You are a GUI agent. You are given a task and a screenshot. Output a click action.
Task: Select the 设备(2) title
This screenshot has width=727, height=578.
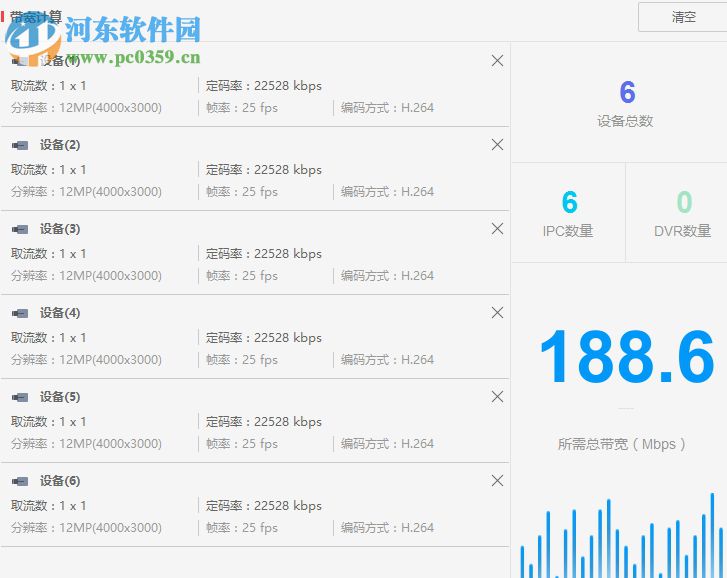pyautogui.click(x=60, y=145)
